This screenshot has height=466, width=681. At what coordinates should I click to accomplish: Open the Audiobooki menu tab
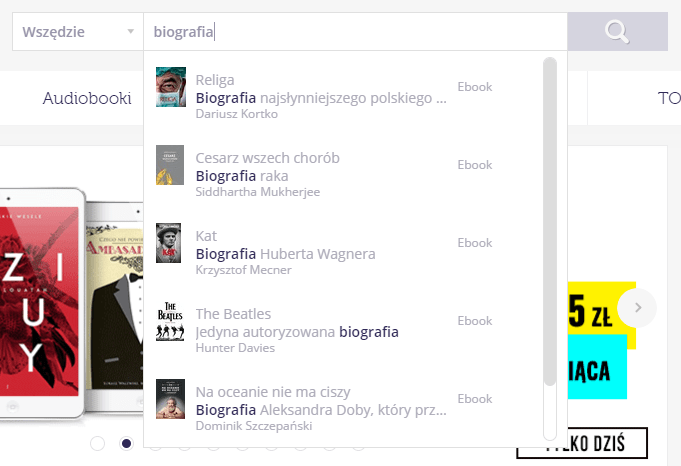click(87, 98)
